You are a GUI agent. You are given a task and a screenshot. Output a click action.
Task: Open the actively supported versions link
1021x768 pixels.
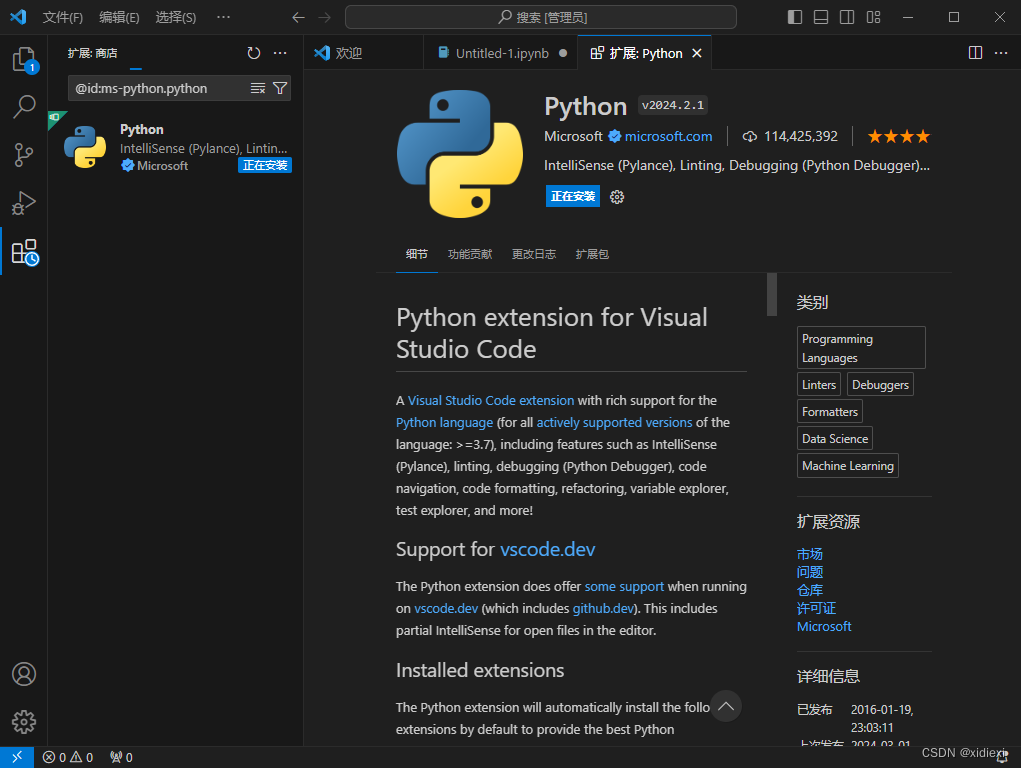click(x=615, y=423)
